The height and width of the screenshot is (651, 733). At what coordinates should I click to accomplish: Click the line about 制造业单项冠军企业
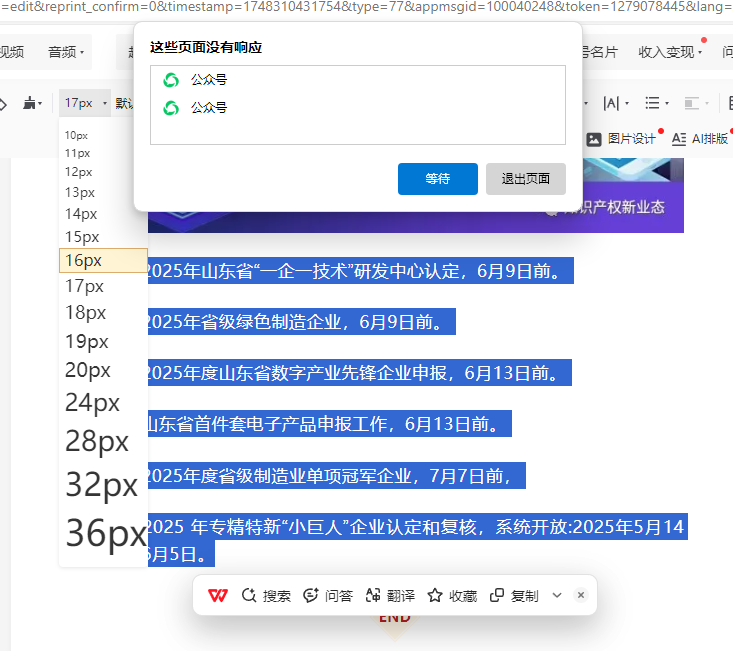point(337,476)
